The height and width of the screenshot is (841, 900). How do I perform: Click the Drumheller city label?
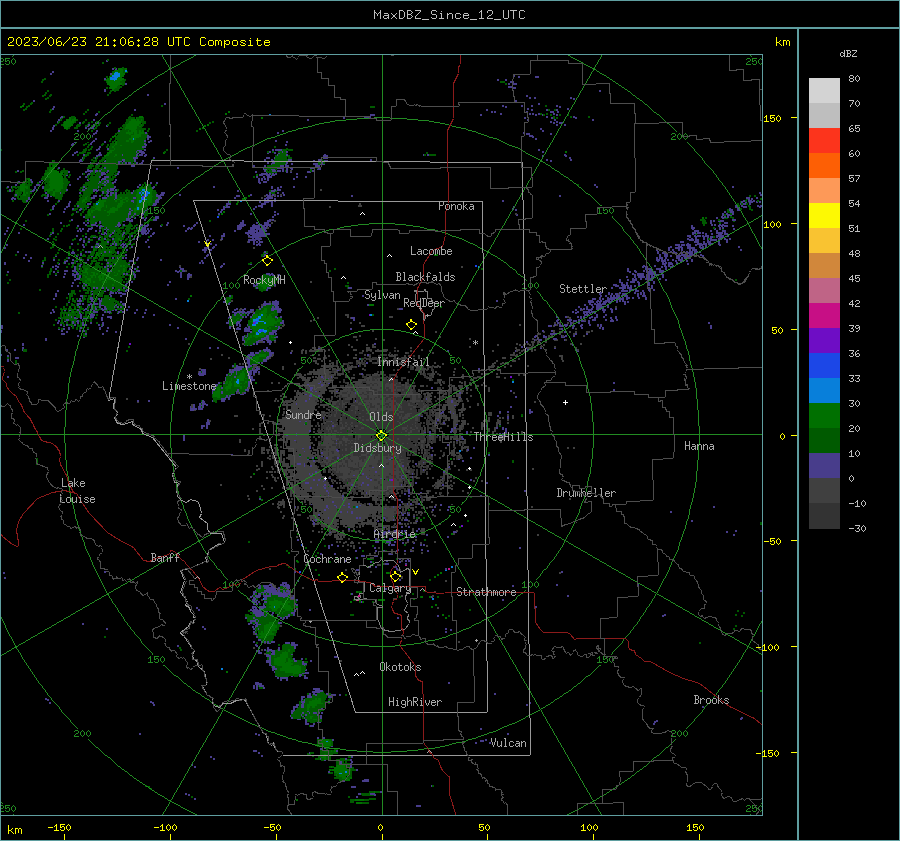point(586,493)
